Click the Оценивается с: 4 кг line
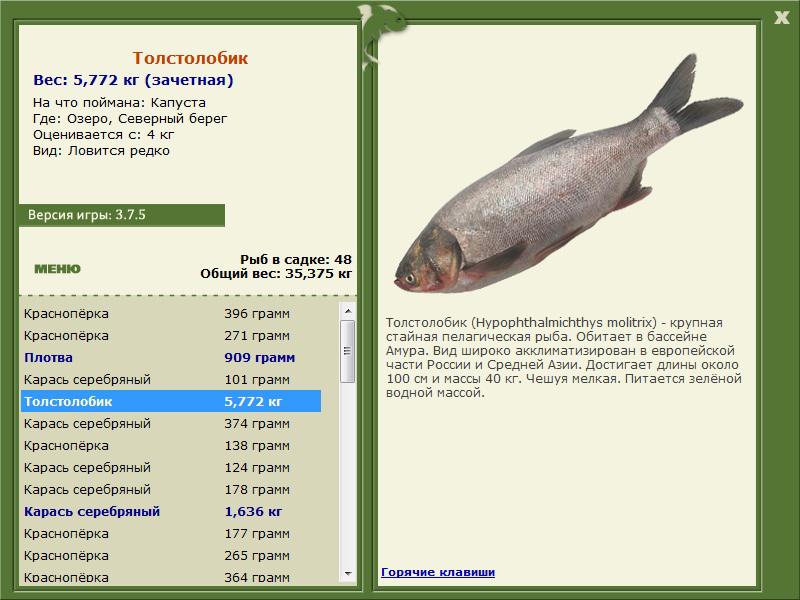800x600 pixels. coord(104,135)
